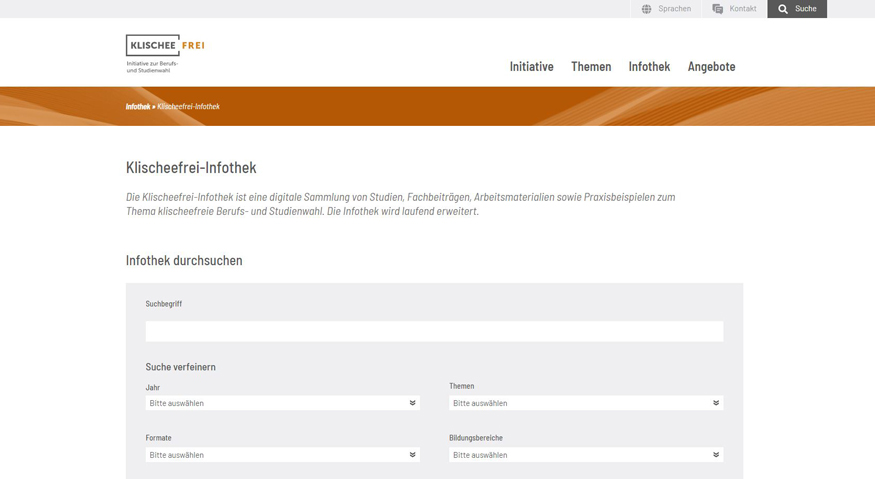Click the speech bubble icon beside Kontakt

[x=717, y=9]
